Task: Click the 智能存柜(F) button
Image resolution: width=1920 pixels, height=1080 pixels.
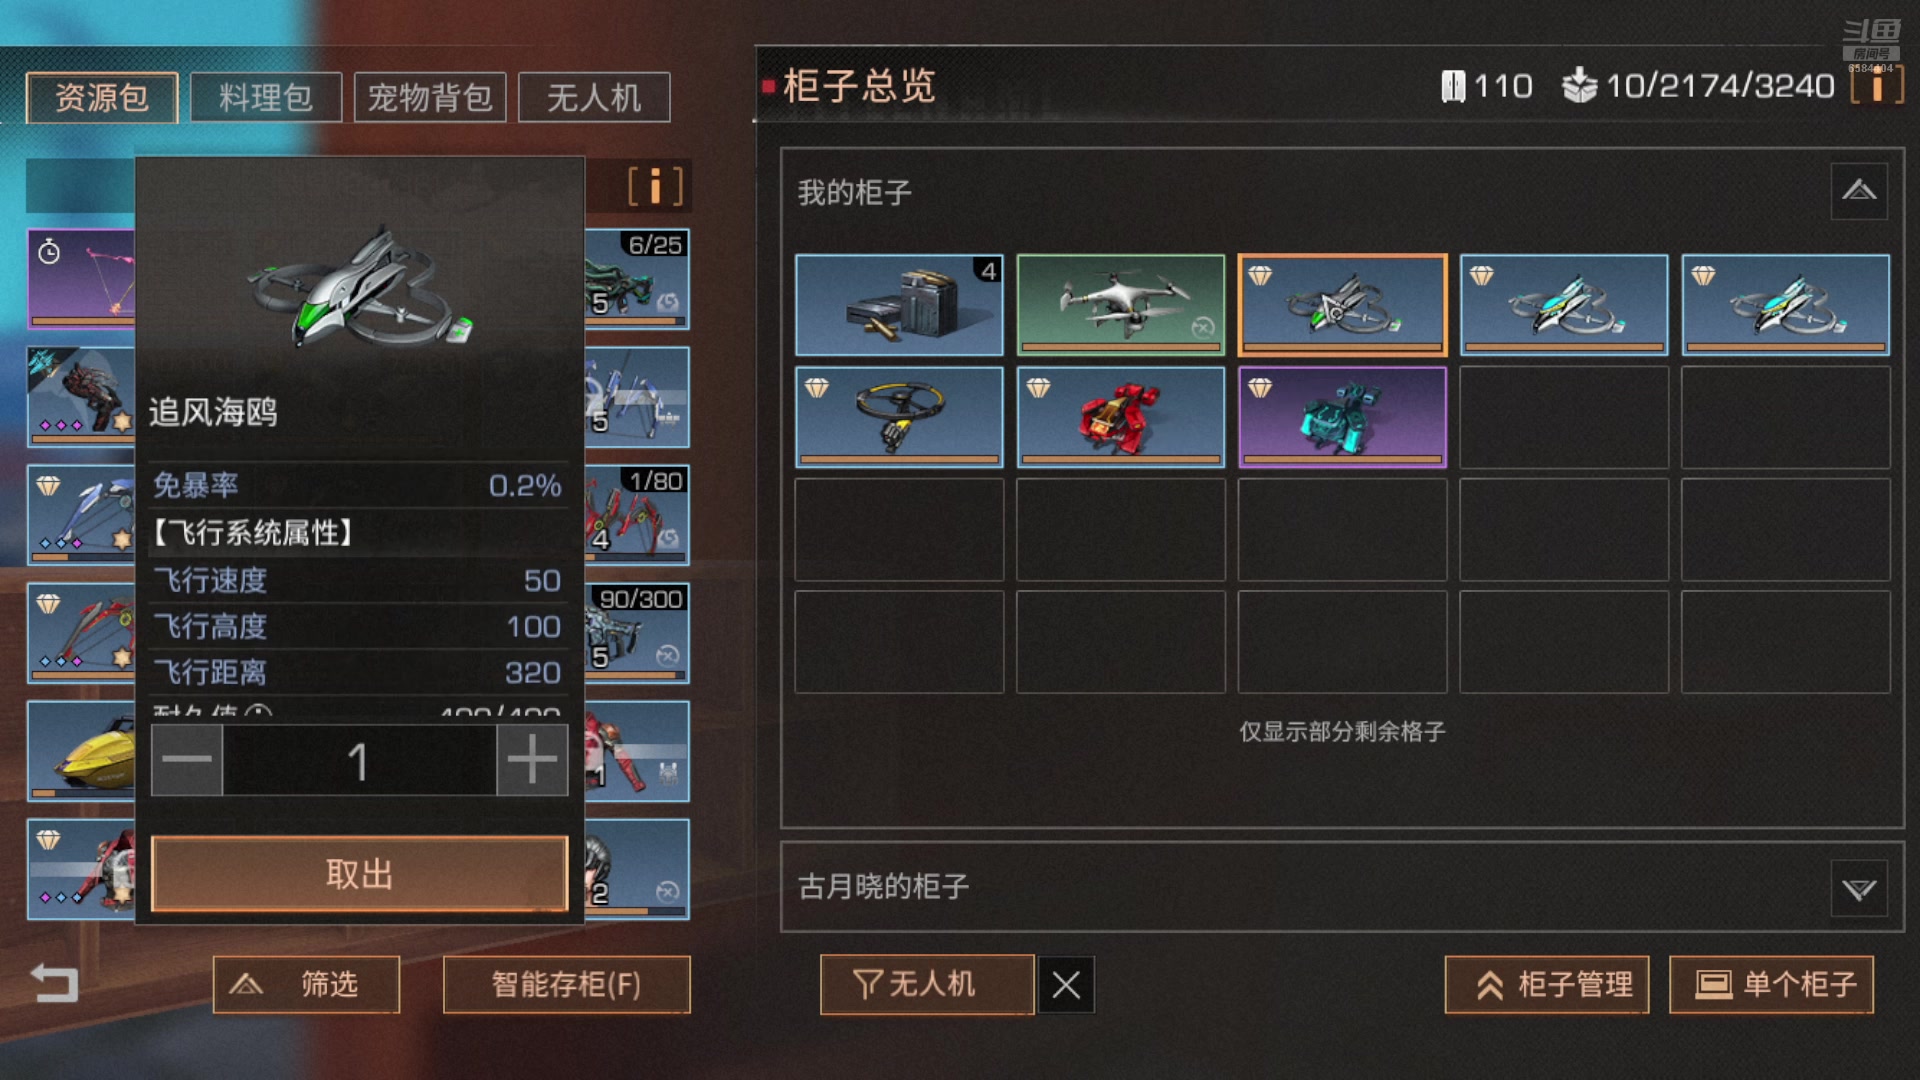Action: click(566, 985)
